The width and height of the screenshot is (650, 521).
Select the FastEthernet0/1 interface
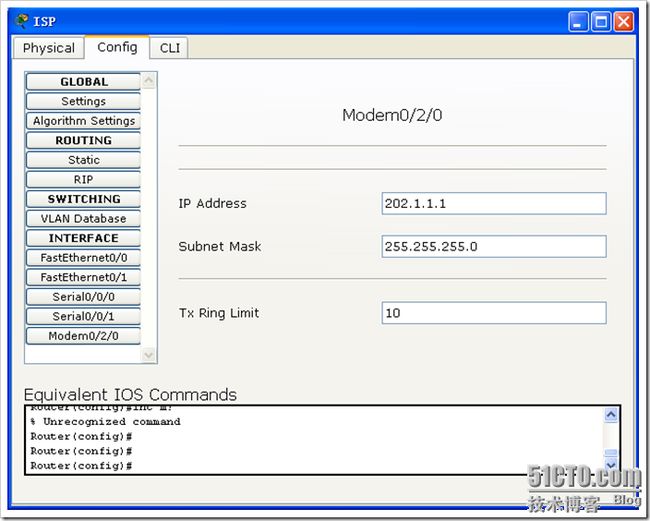click(x=83, y=277)
